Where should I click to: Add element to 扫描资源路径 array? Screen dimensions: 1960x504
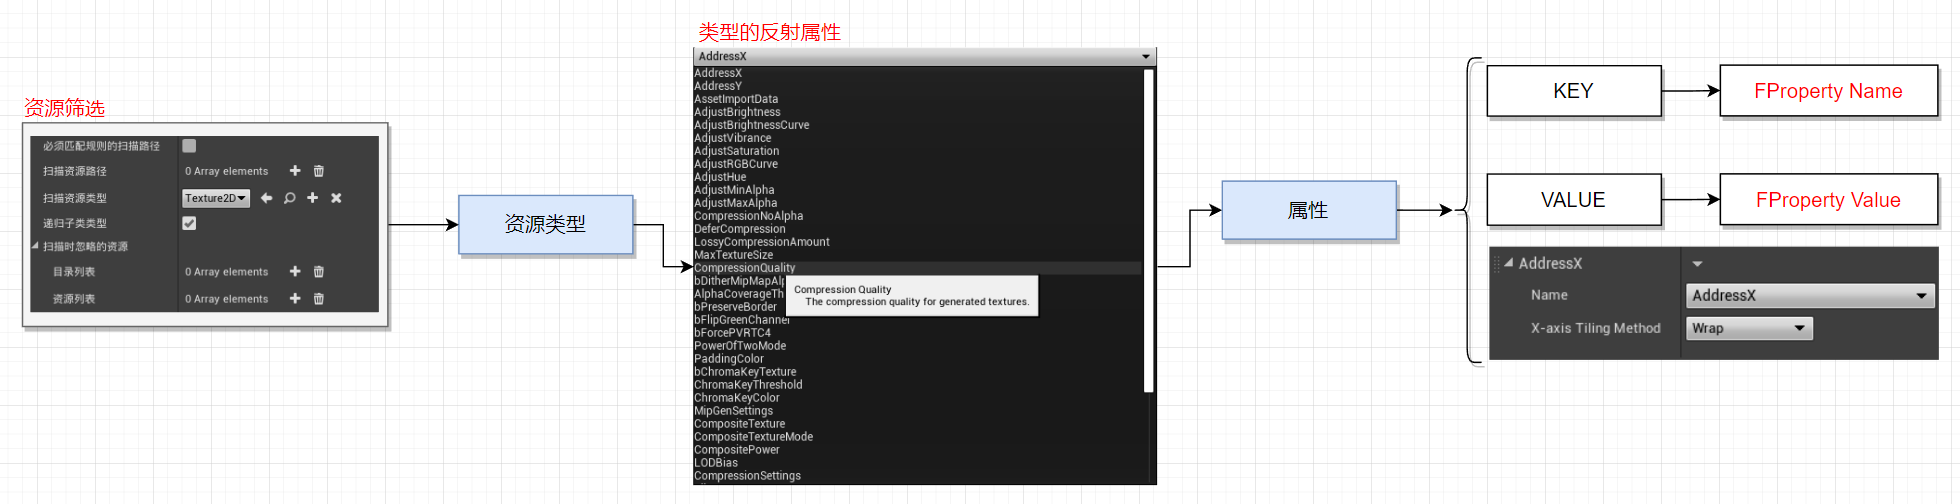(295, 171)
